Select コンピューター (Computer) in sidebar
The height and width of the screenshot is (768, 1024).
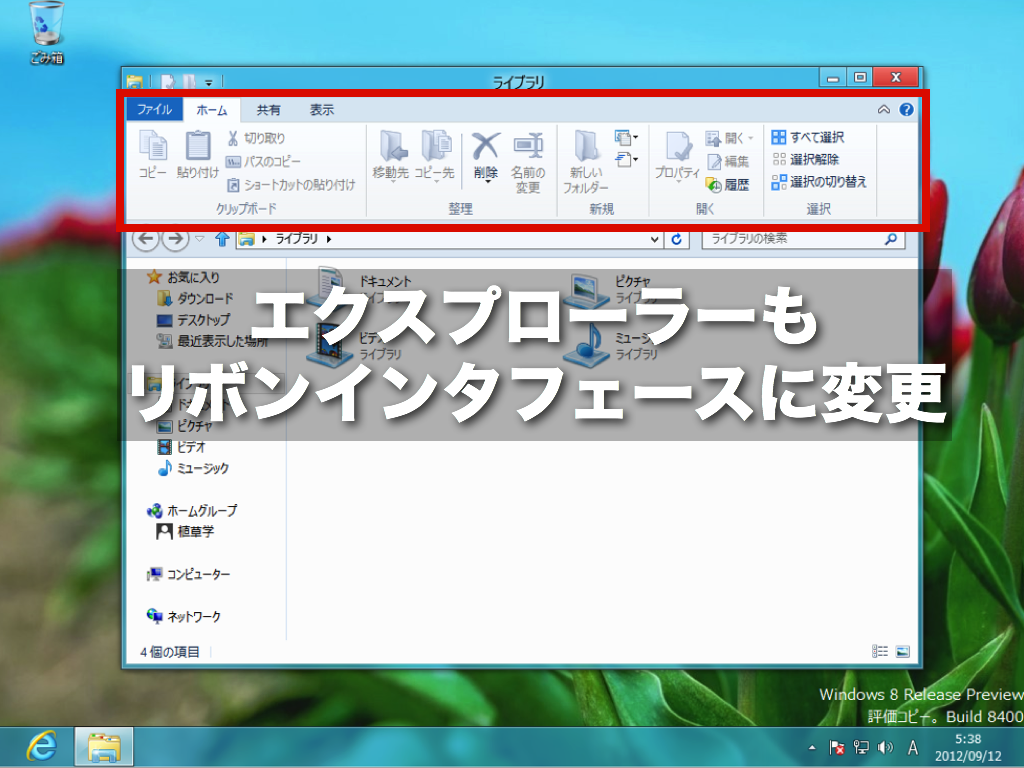pos(189,574)
